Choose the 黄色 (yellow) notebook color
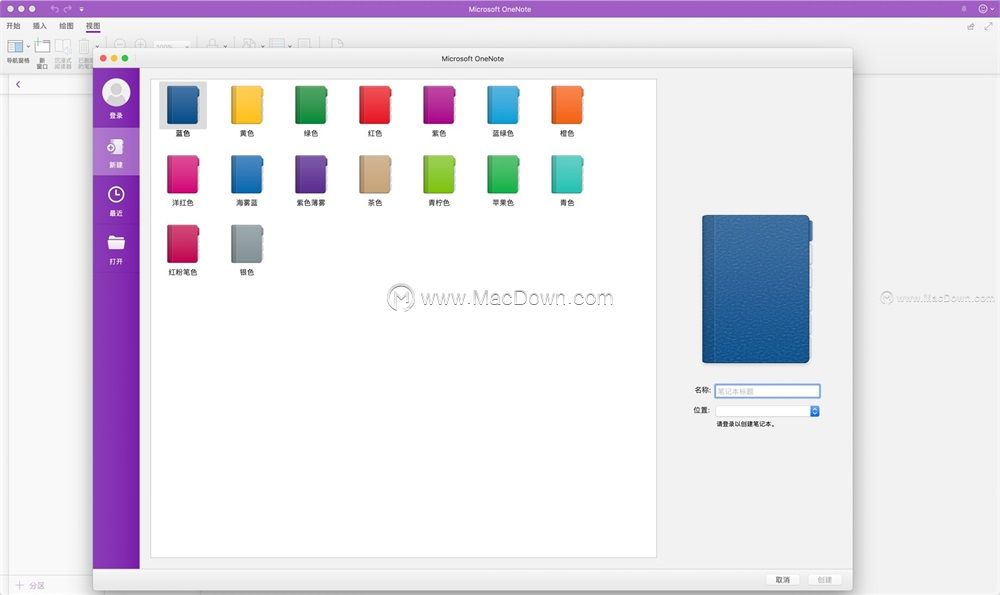This screenshot has width=1000, height=595. pos(247,105)
